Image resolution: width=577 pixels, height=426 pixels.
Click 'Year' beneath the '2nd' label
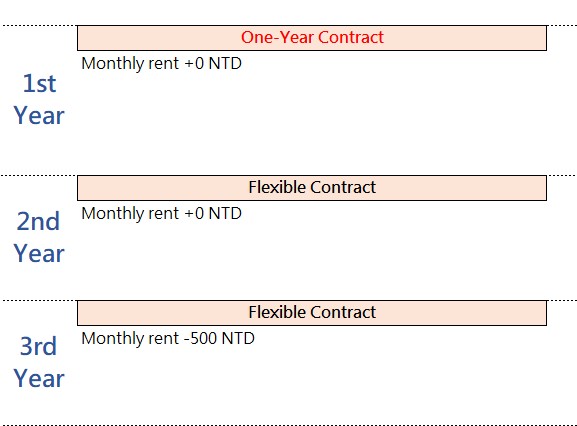pyautogui.click(x=39, y=253)
